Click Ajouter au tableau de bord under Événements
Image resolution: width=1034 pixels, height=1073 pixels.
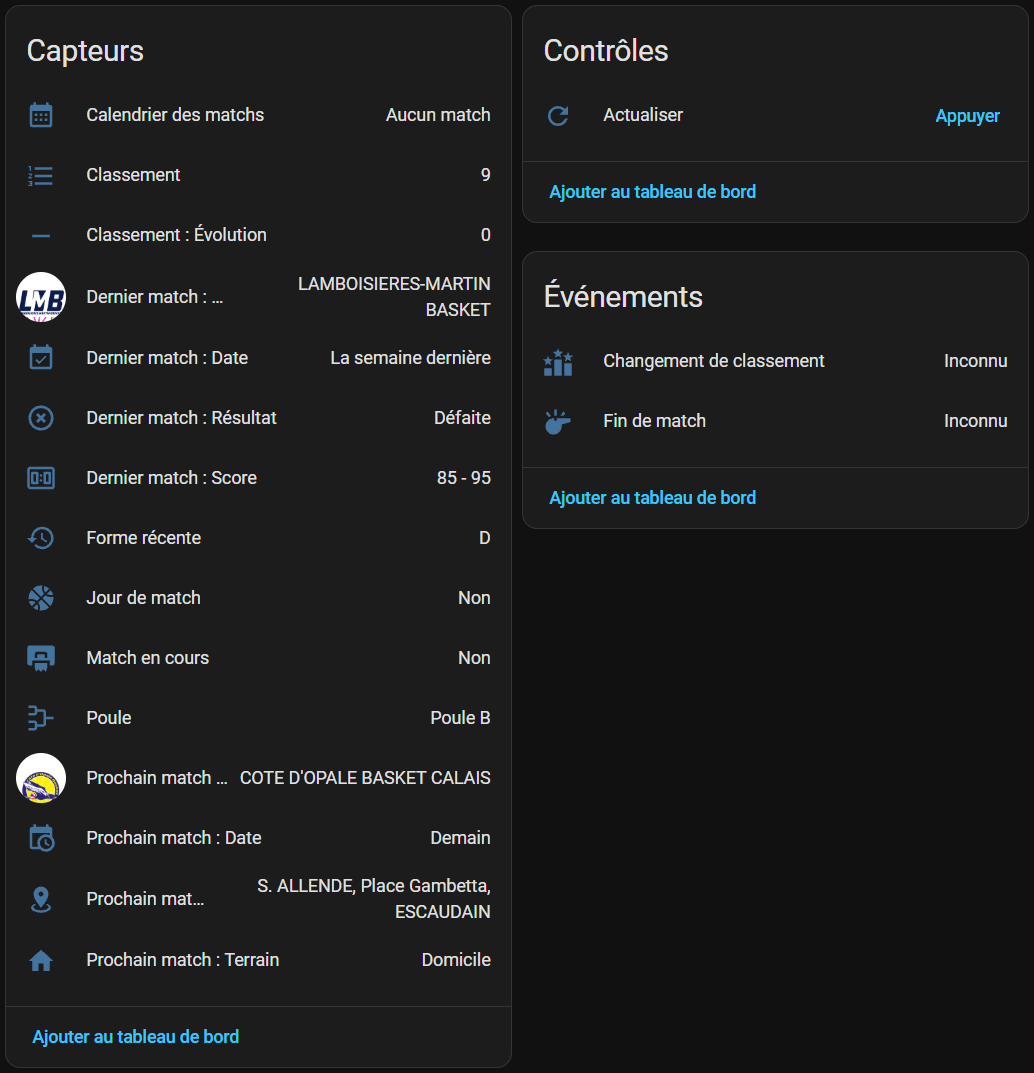click(652, 497)
